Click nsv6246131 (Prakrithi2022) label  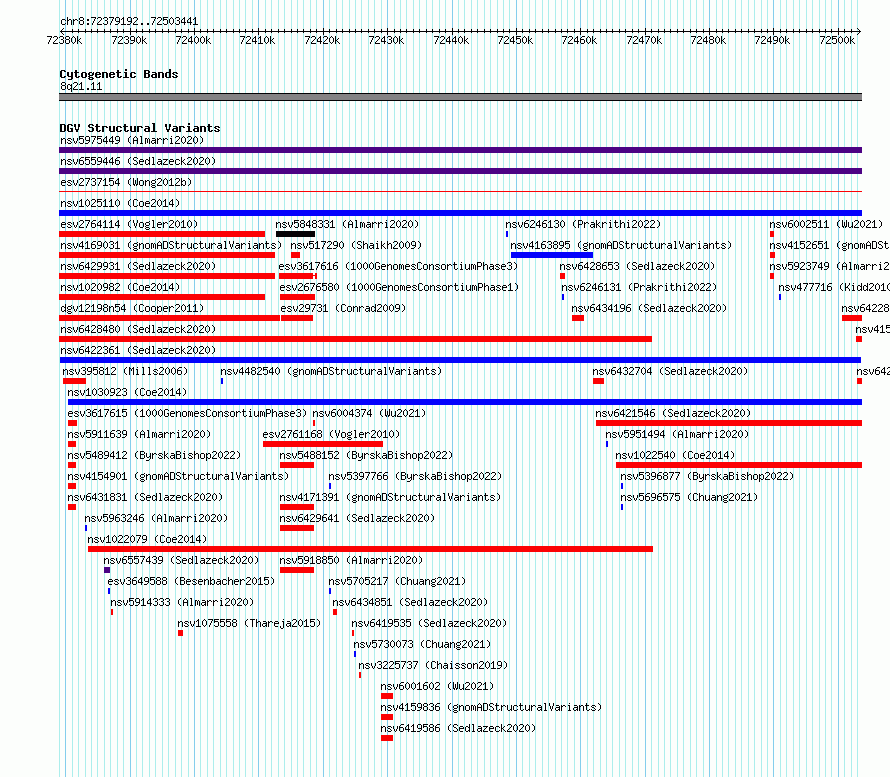pos(639,287)
